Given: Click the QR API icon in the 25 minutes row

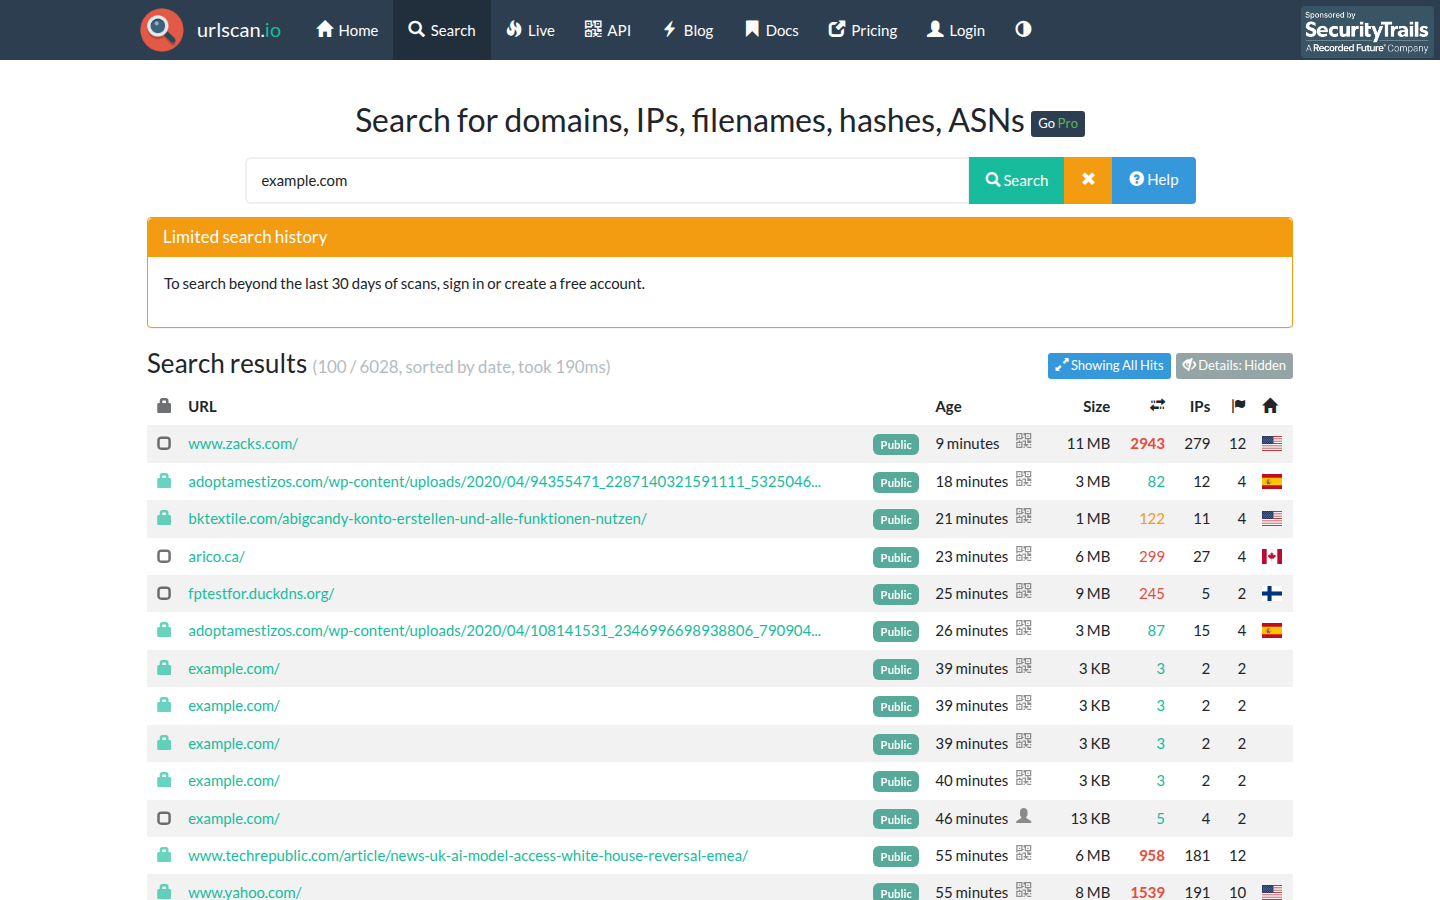Looking at the screenshot, I should [1024, 591].
